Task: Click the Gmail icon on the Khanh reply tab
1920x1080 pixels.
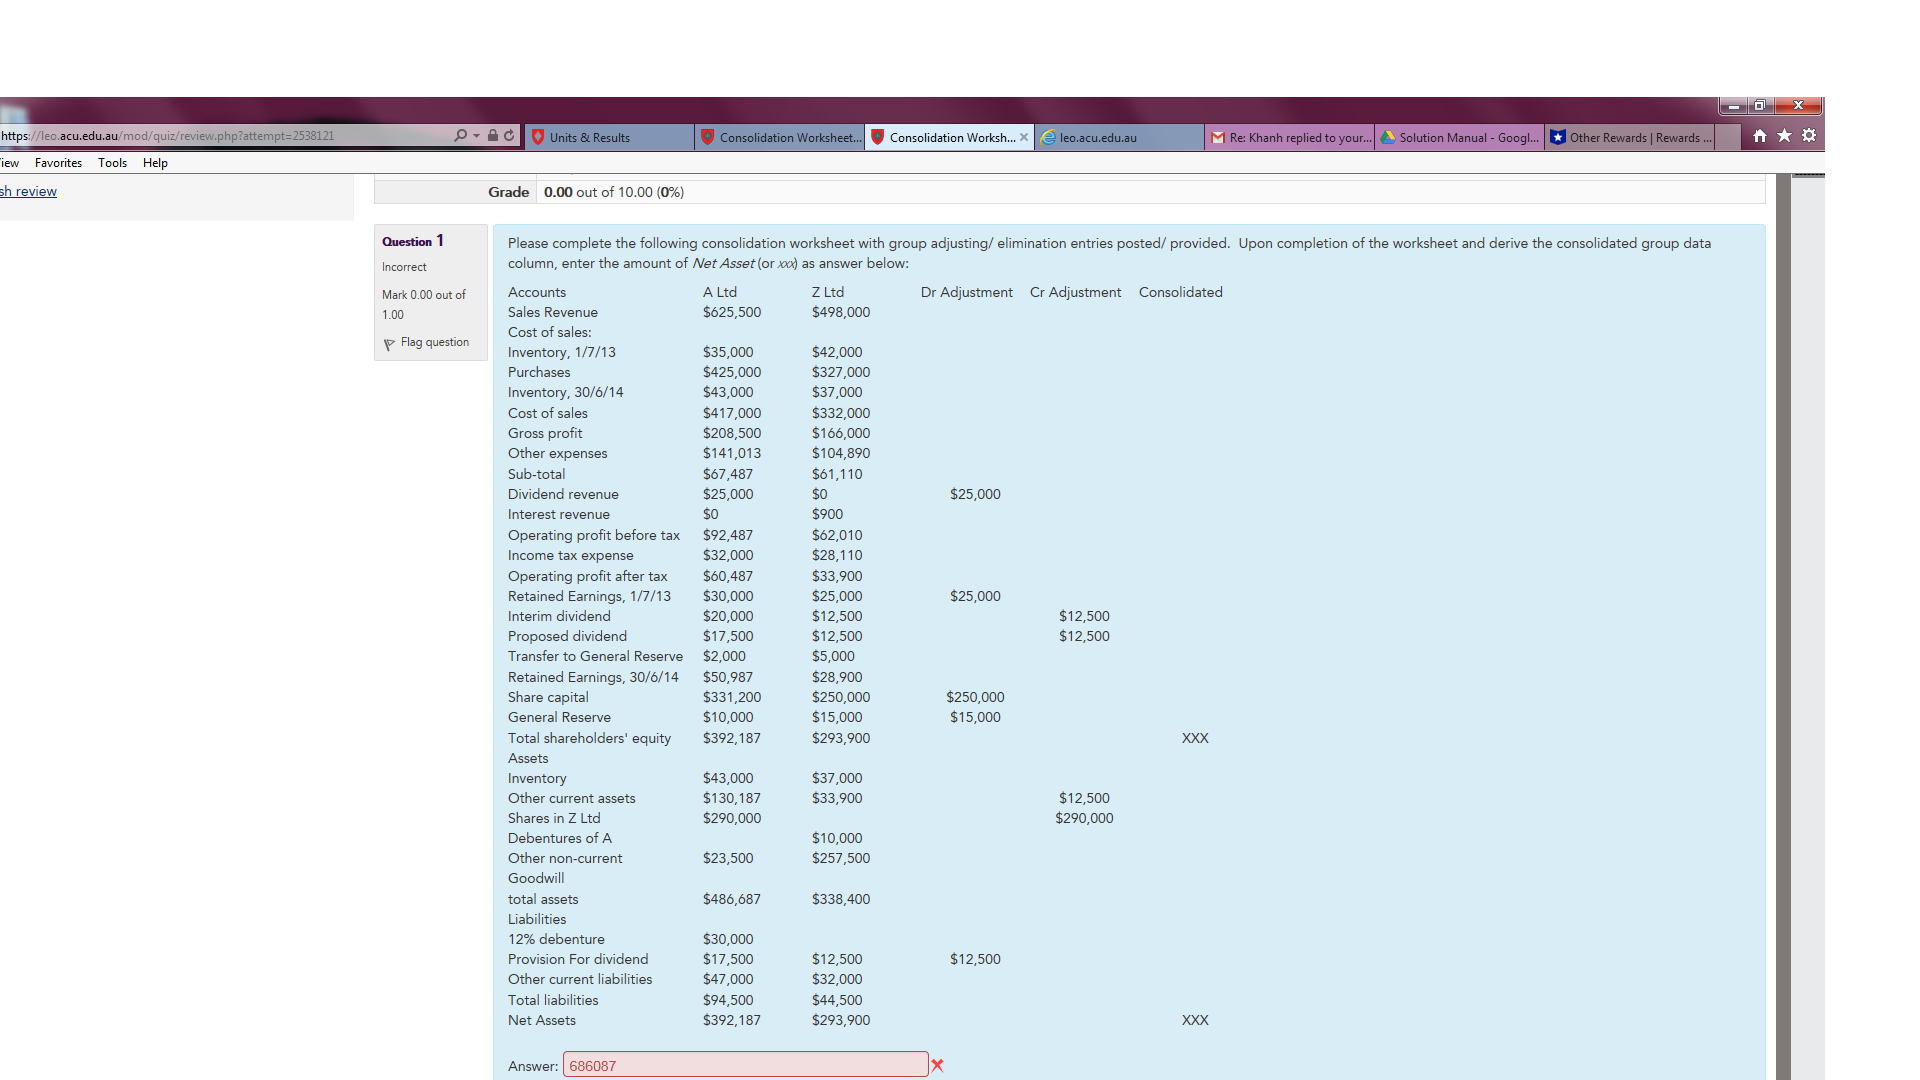Action: (1218, 137)
